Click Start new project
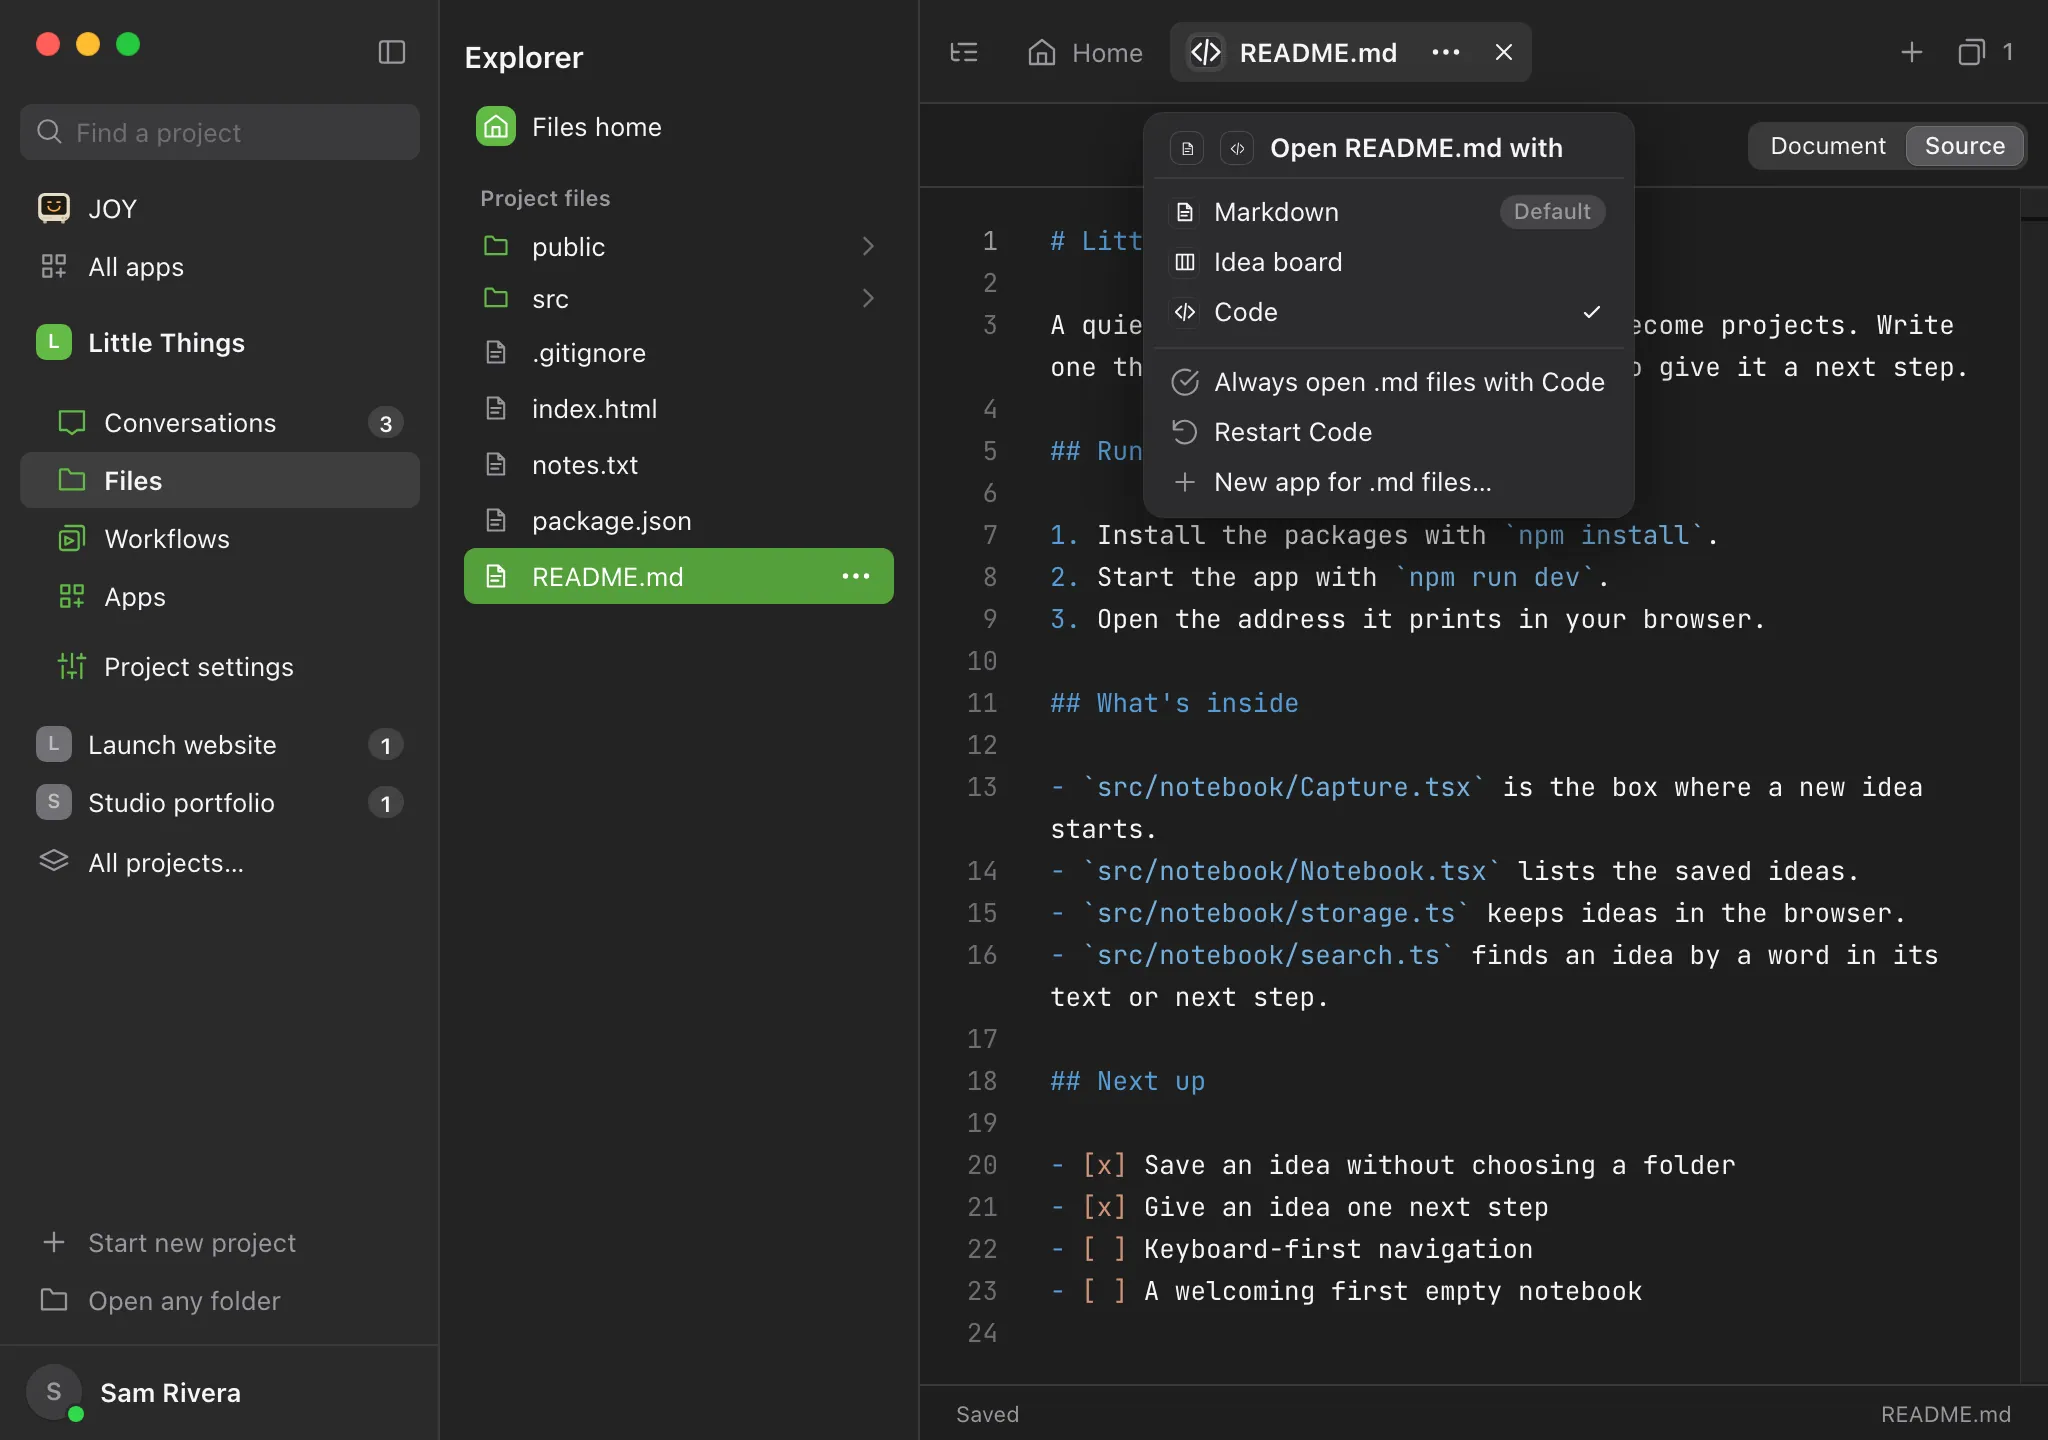2048x1440 pixels. (x=220, y=1242)
